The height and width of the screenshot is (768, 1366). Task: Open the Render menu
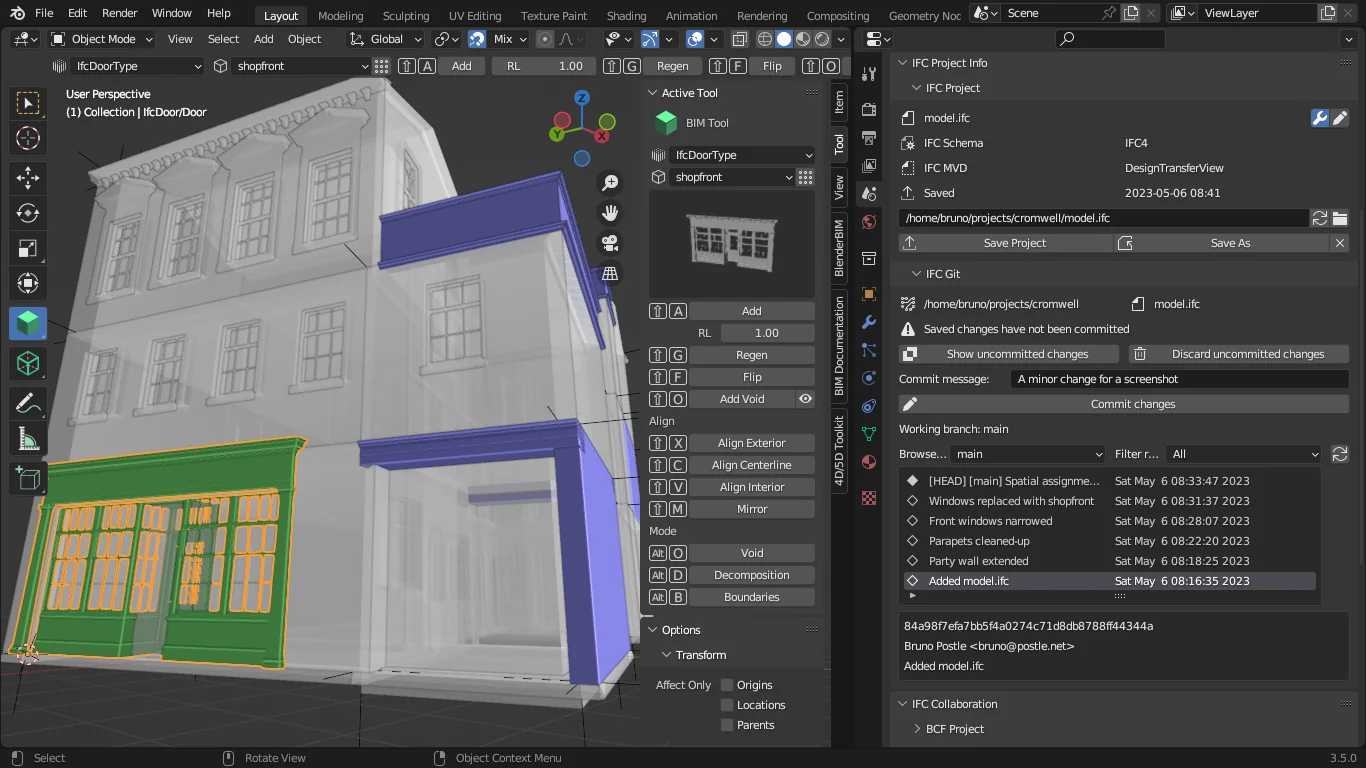[x=120, y=13]
